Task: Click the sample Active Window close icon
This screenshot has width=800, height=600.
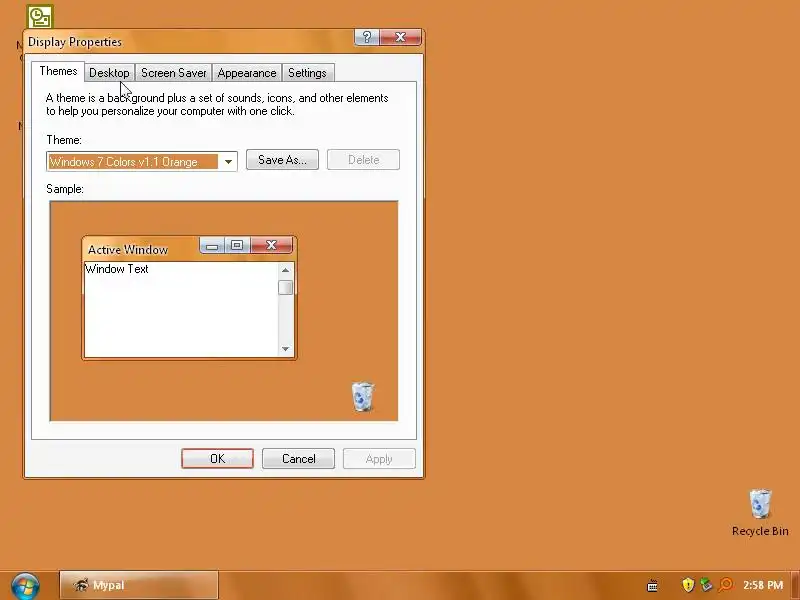Action: coord(271,245)
